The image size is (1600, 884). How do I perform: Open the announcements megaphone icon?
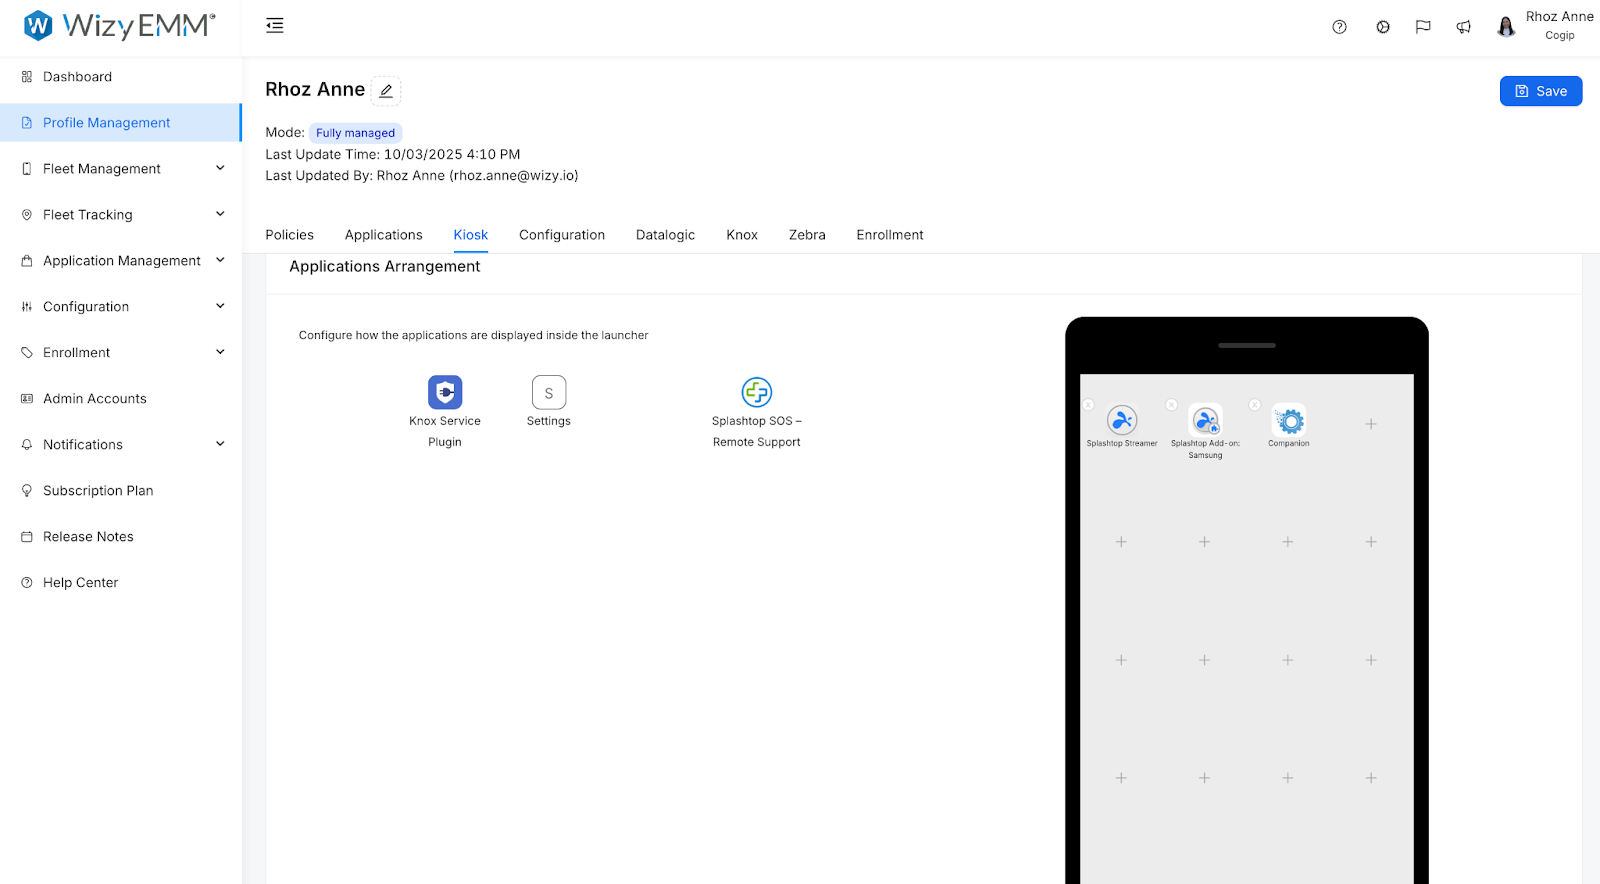(1463, 27)
